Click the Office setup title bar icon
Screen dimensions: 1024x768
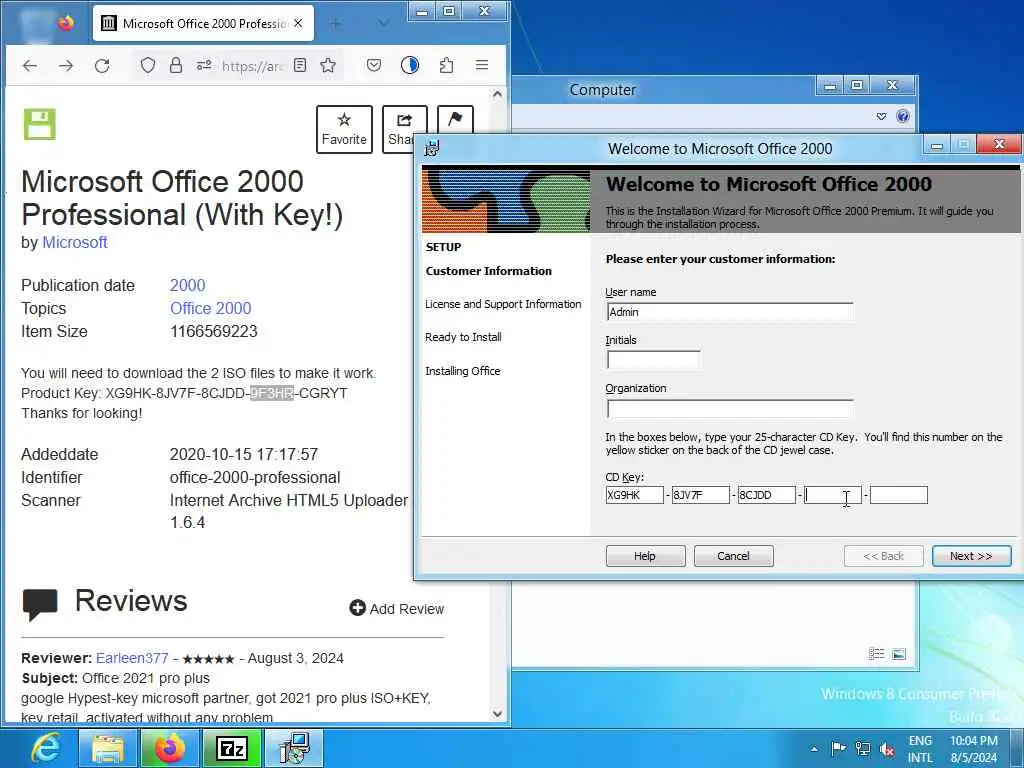(432, 148)
